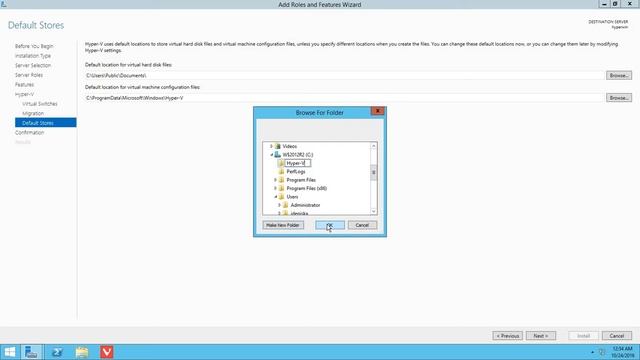The width and height of the screenshot is (640, 360).
Task: Go to Hyper-V step
Action: (x=24, y=94)
